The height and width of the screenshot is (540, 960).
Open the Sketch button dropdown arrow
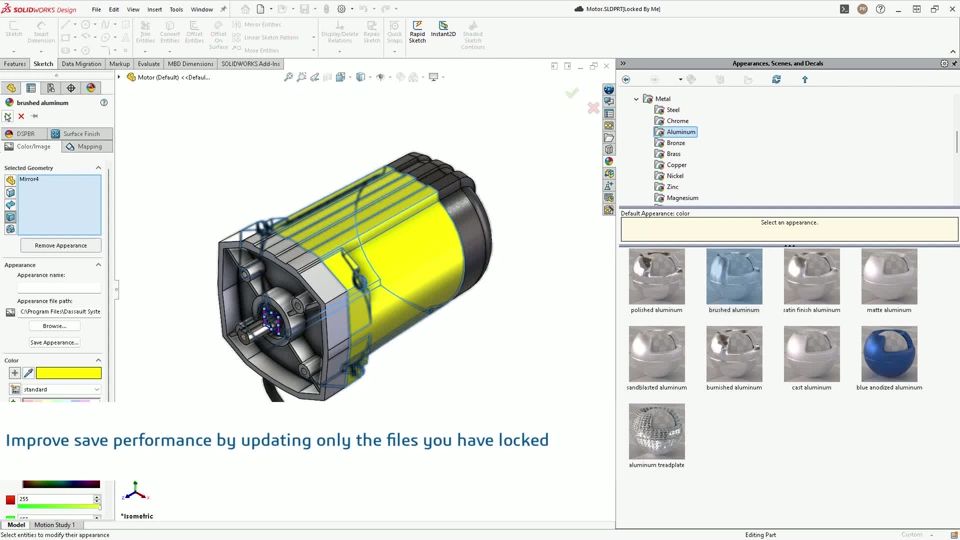coord(13,51)
